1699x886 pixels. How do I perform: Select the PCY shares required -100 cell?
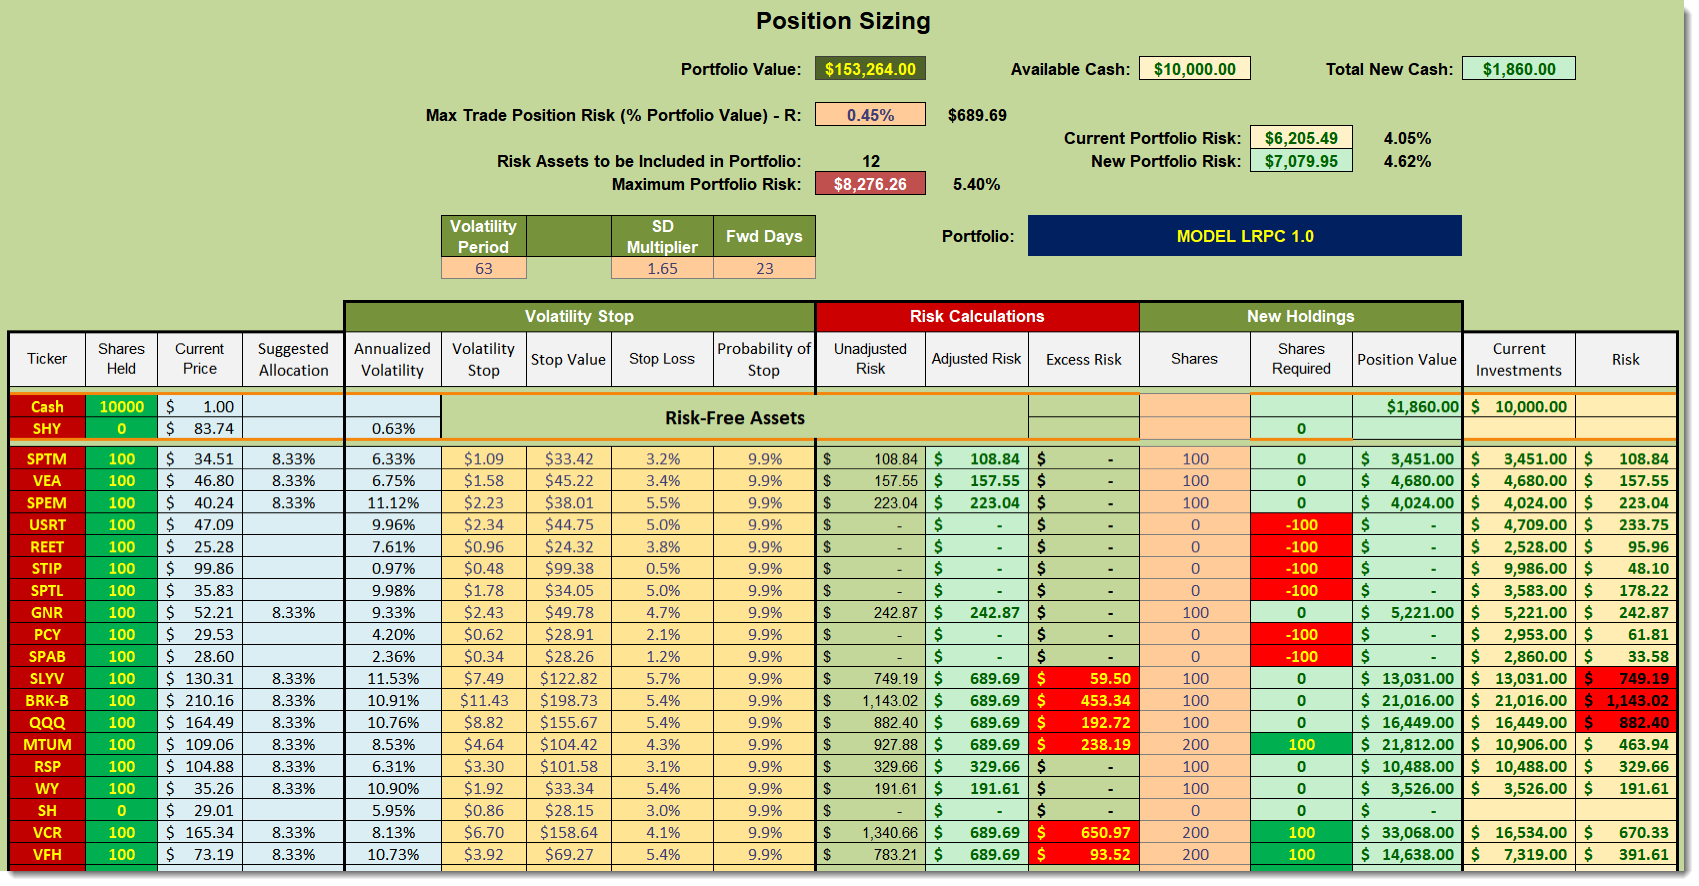click(x=1301, y=635)
